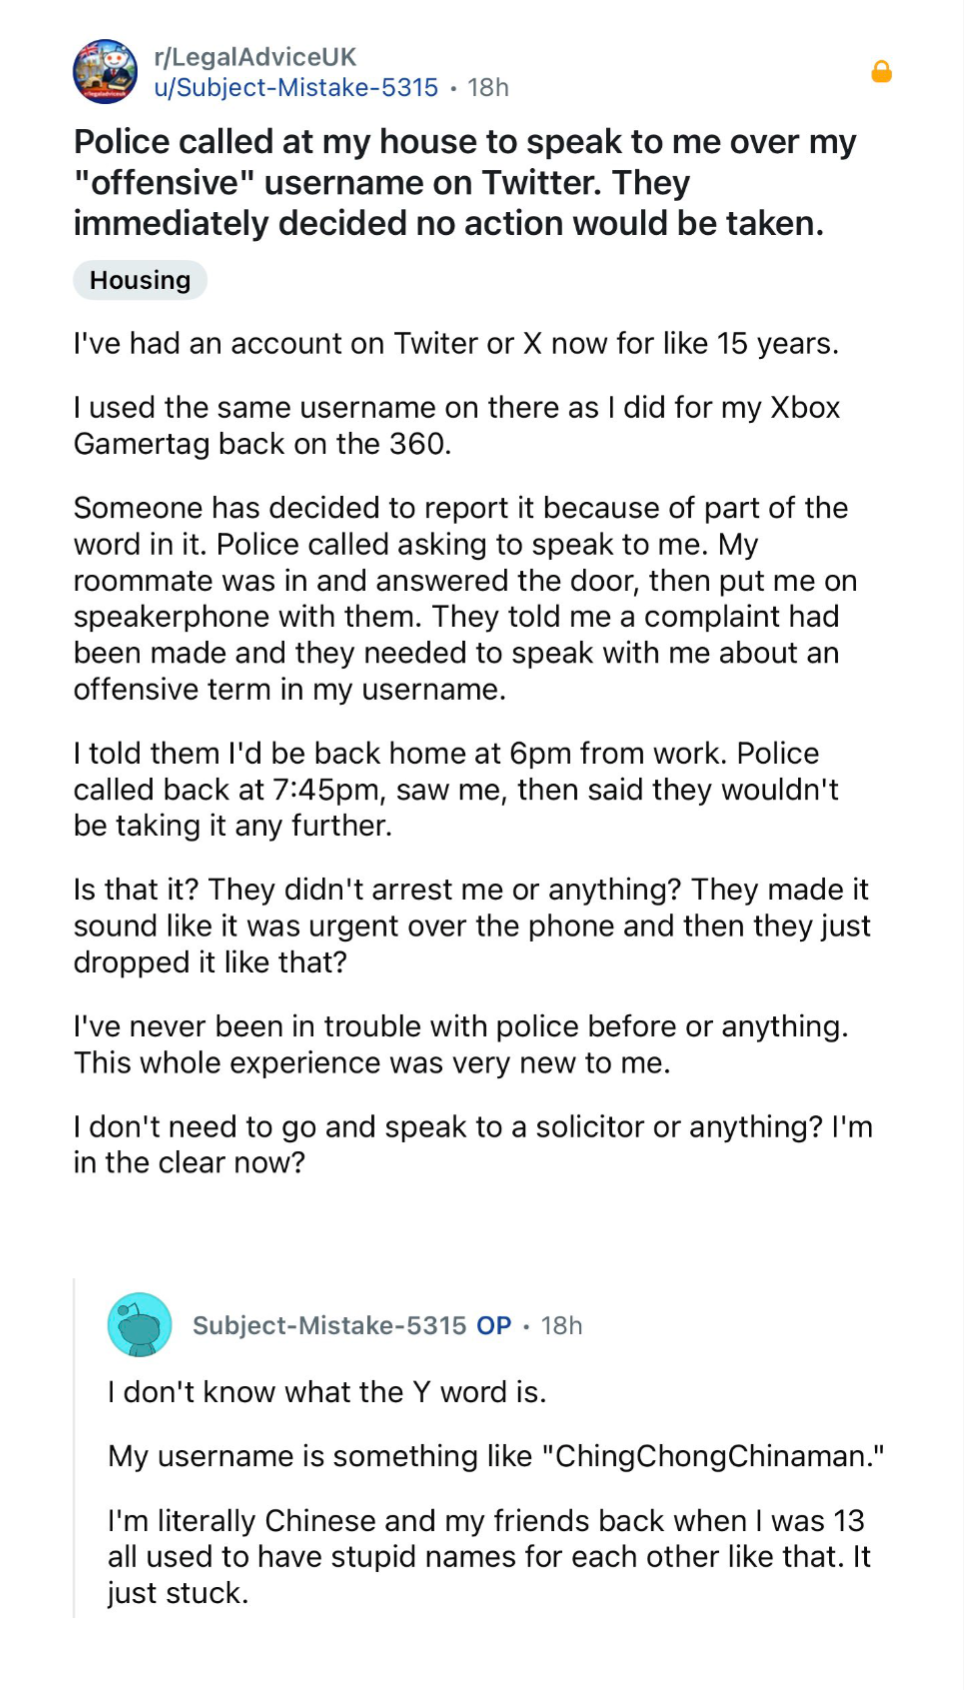Click the commenter's teal Snoo avatar
The height and width of the screenshot is (1690, 964).
tap(140, 1324)
